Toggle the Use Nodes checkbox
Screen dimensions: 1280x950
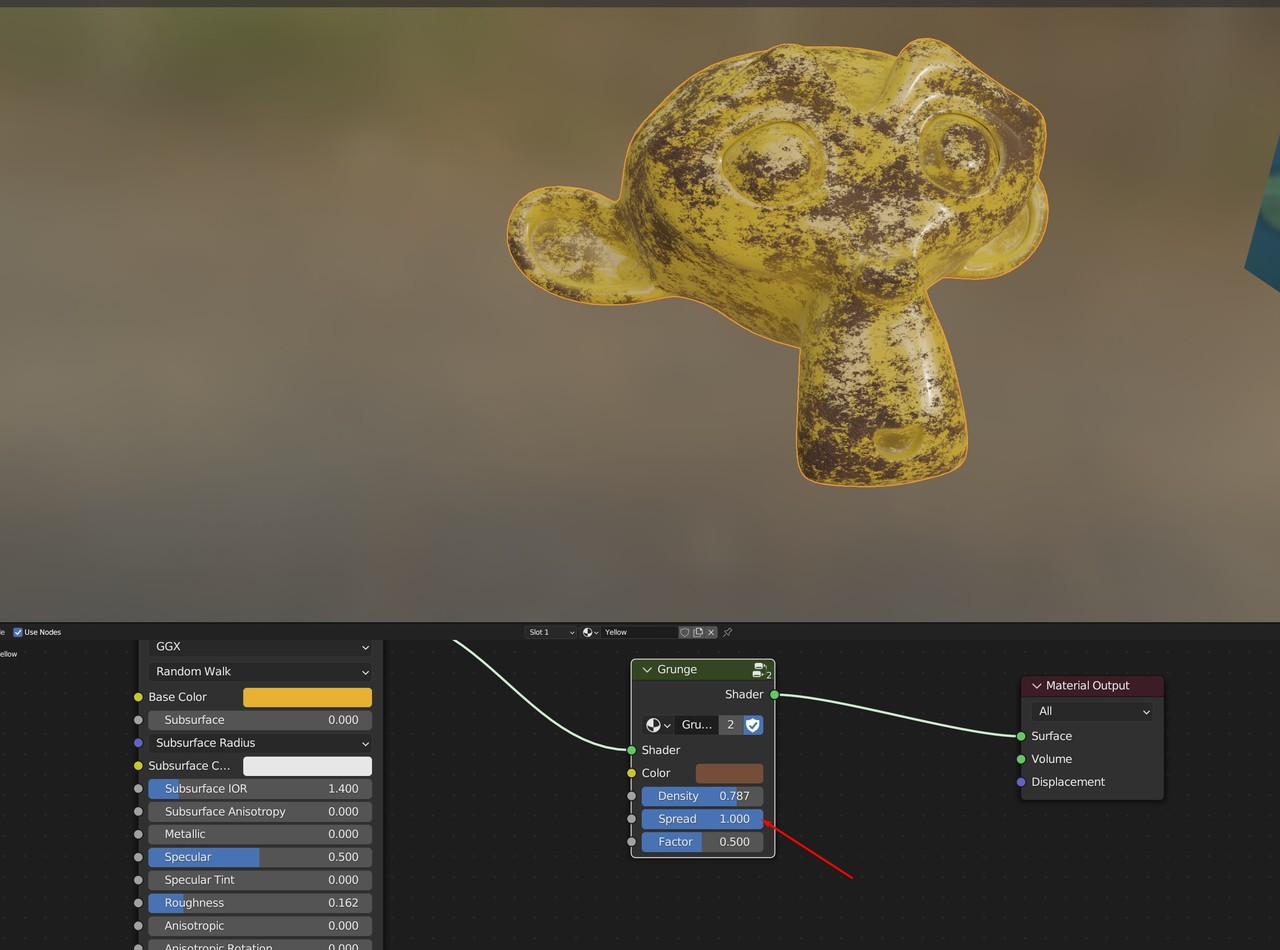(x=18, y=632)
